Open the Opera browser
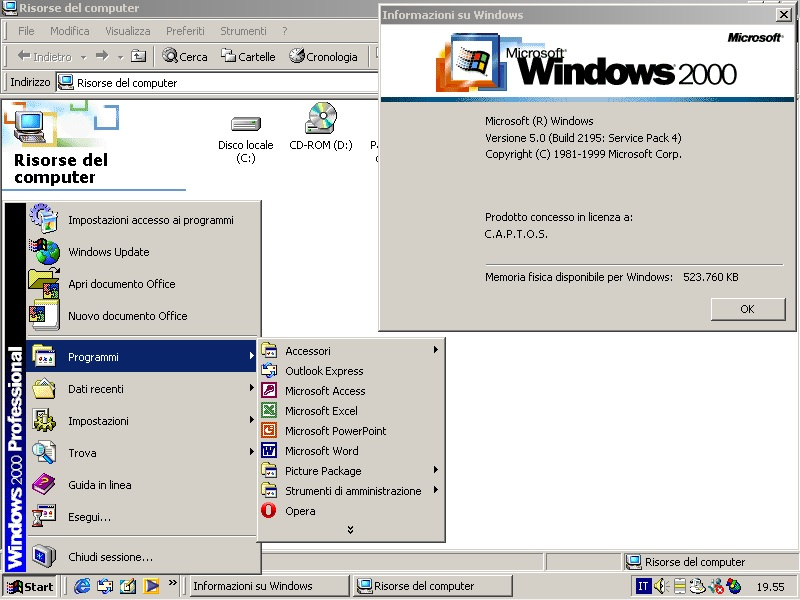Screen dimensions: 800x600 pos(302,511)
